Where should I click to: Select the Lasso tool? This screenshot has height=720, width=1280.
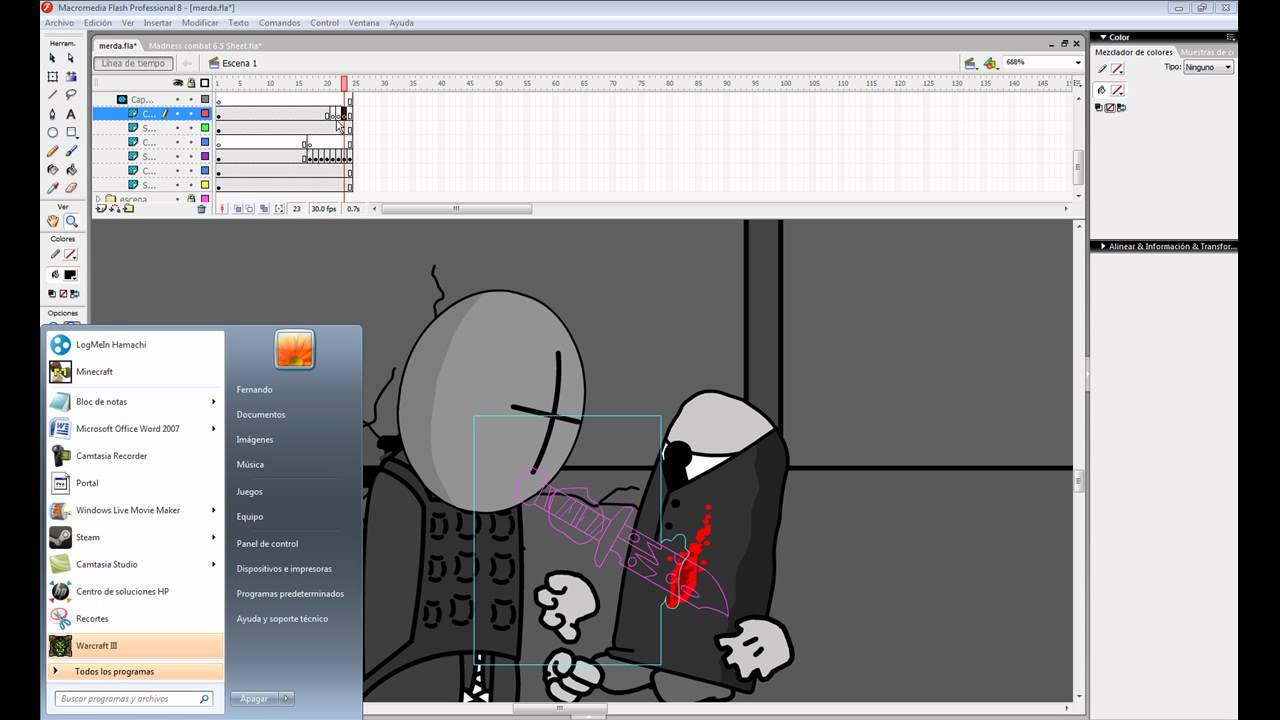71,95
